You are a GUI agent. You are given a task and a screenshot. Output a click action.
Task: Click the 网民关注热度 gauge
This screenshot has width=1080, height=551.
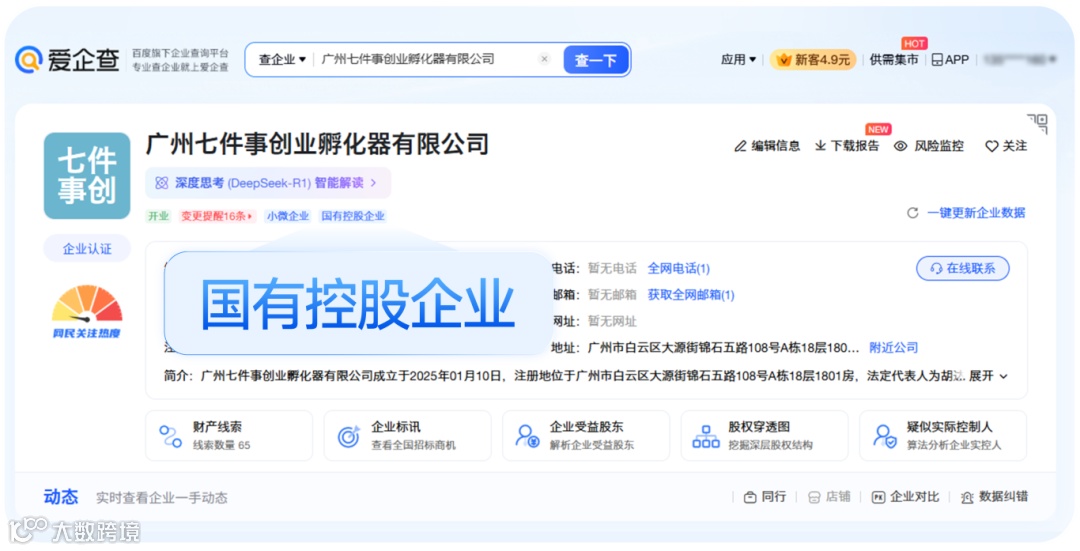click(x=87, y=312)
